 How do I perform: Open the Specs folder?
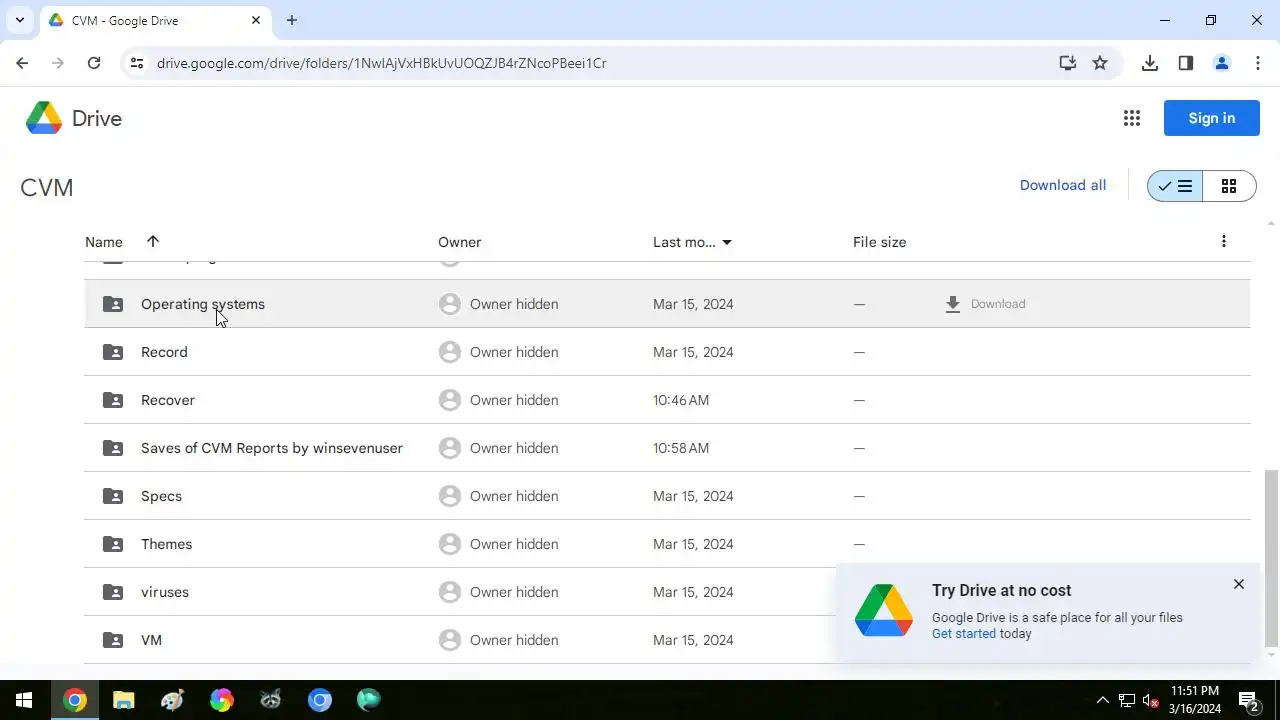(161, 496)
